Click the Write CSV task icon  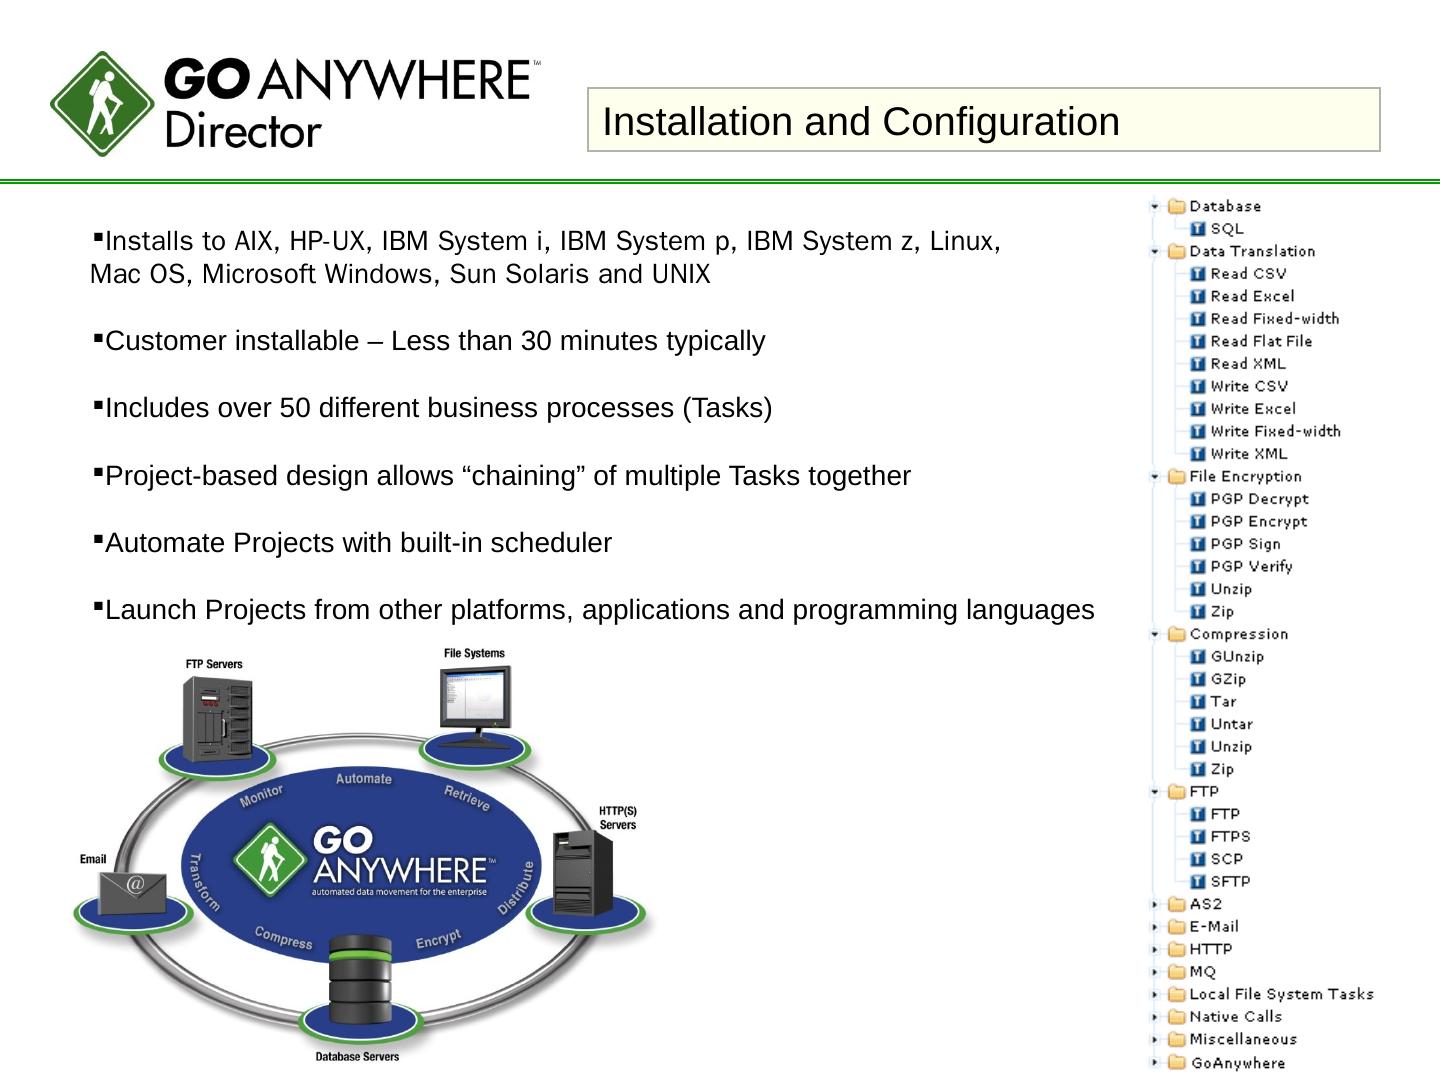coord(1197,386)
